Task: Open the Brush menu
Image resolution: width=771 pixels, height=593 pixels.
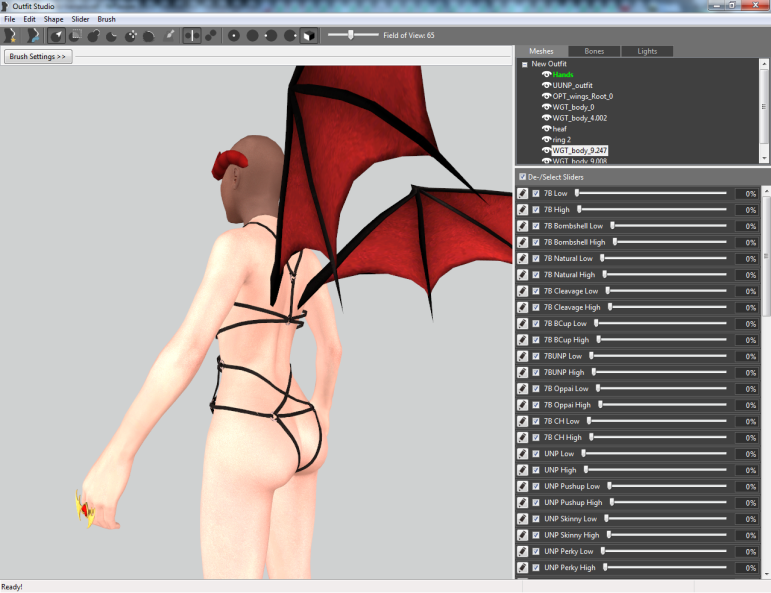Action: [106, 19]
